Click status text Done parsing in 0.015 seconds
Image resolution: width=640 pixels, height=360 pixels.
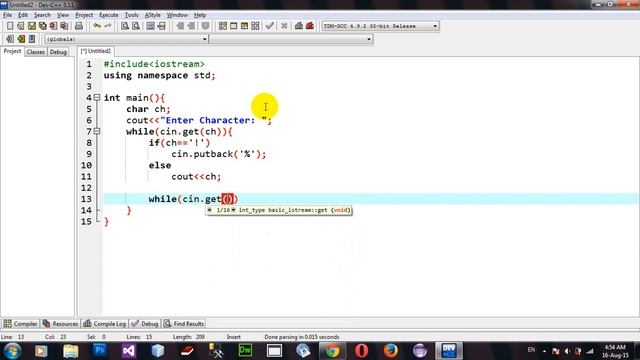302,337
